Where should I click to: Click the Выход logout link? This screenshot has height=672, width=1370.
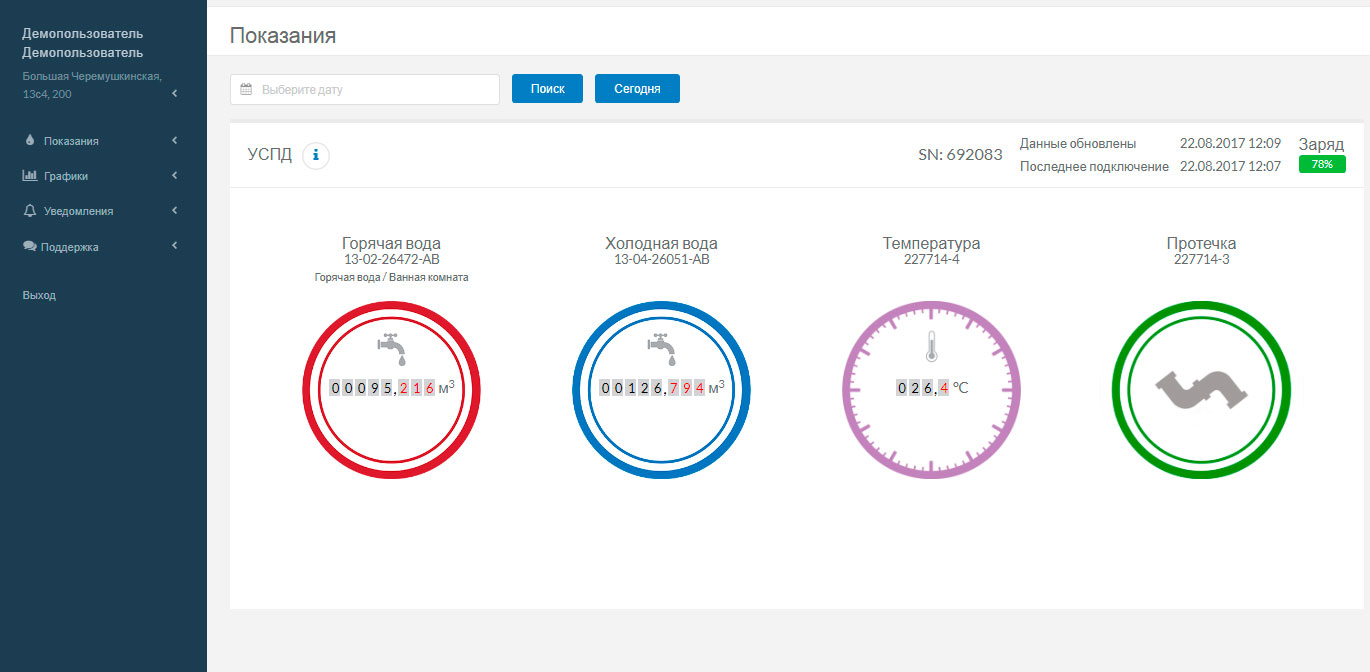39,295
